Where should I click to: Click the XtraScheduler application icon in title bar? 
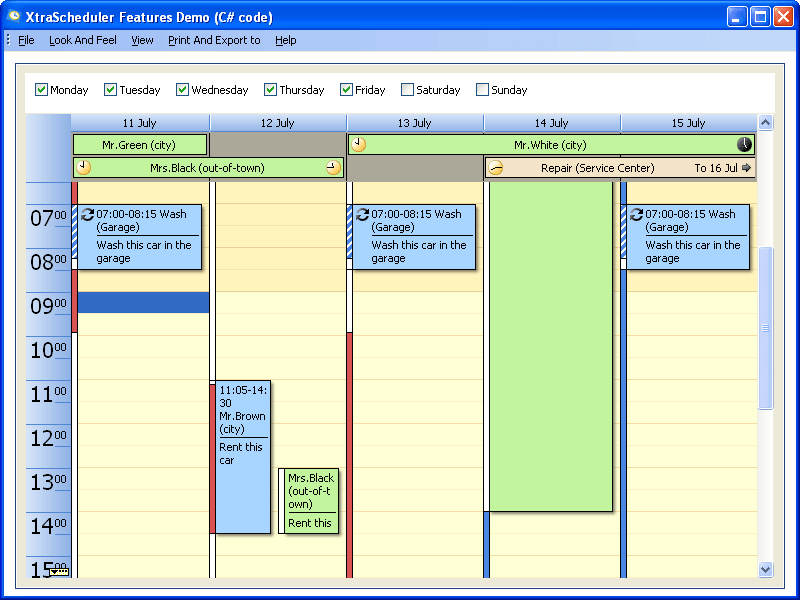click(x=13, y=16)
